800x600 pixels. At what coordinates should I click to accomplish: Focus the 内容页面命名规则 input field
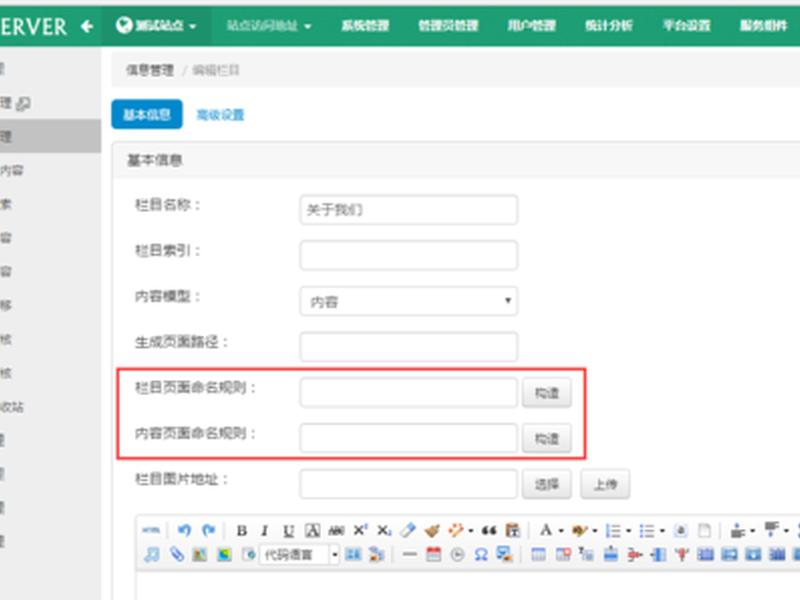coord(409,438)
